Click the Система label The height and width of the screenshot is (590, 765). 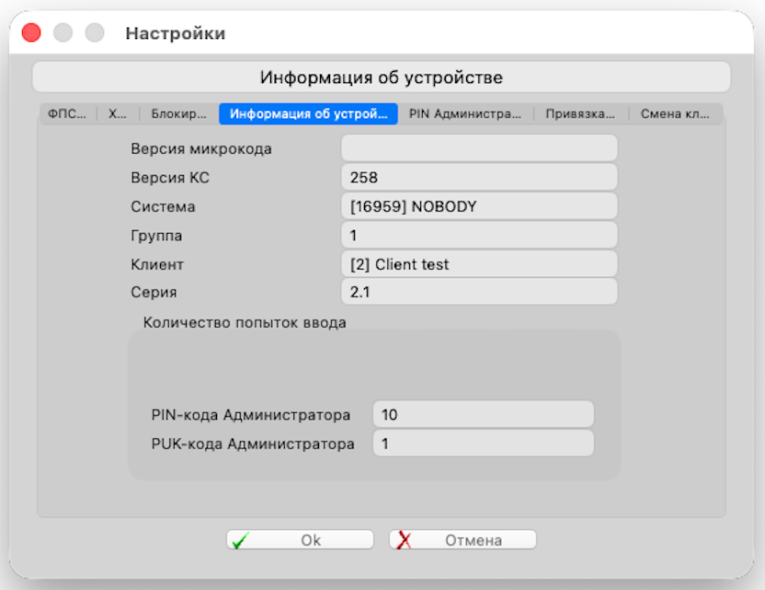coord(163,206)
